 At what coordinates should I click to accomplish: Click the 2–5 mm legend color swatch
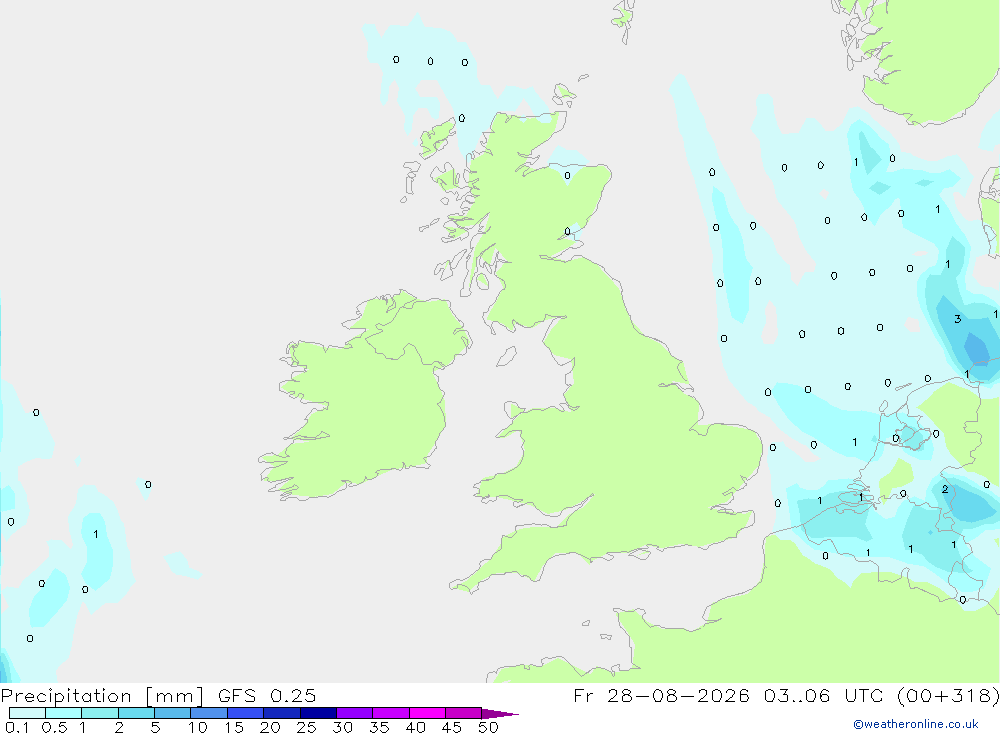(136, 713)
